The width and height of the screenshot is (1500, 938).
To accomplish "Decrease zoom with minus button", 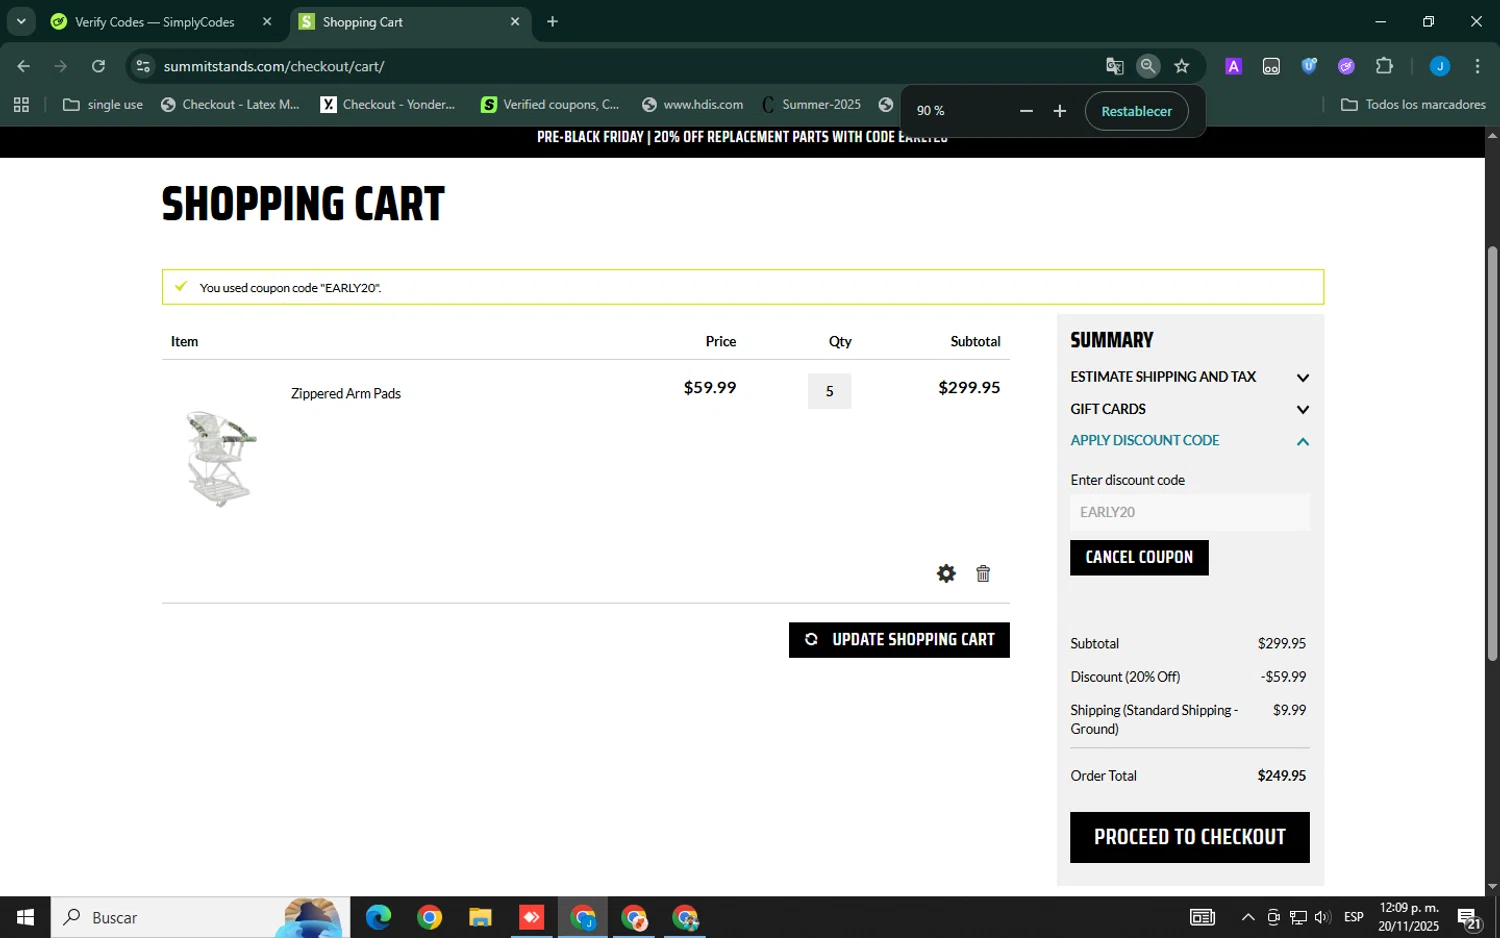I will (x=1026, y=111).
